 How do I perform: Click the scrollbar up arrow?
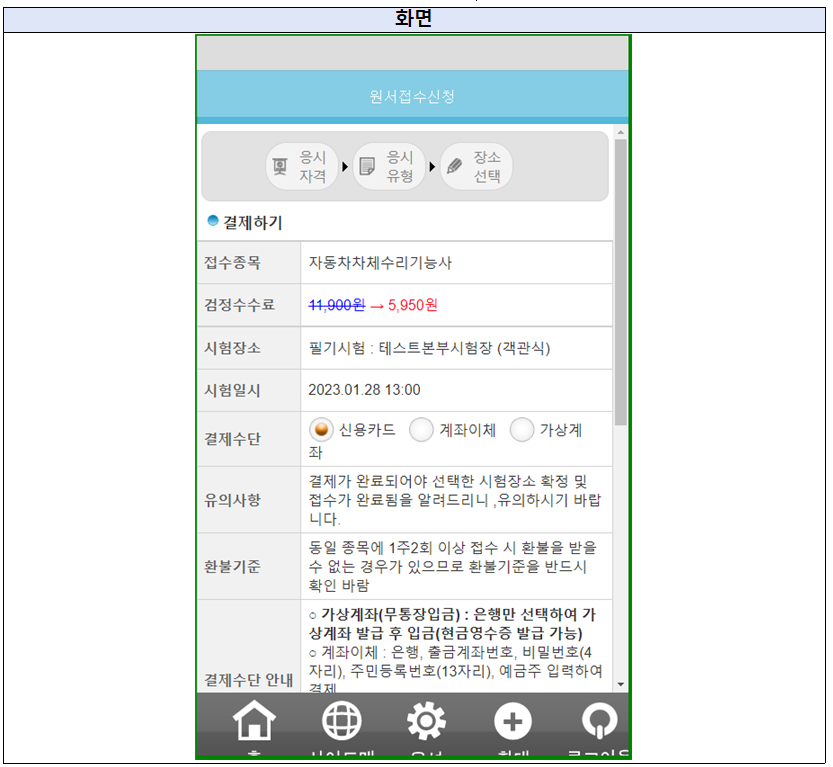tap(620, 132)
